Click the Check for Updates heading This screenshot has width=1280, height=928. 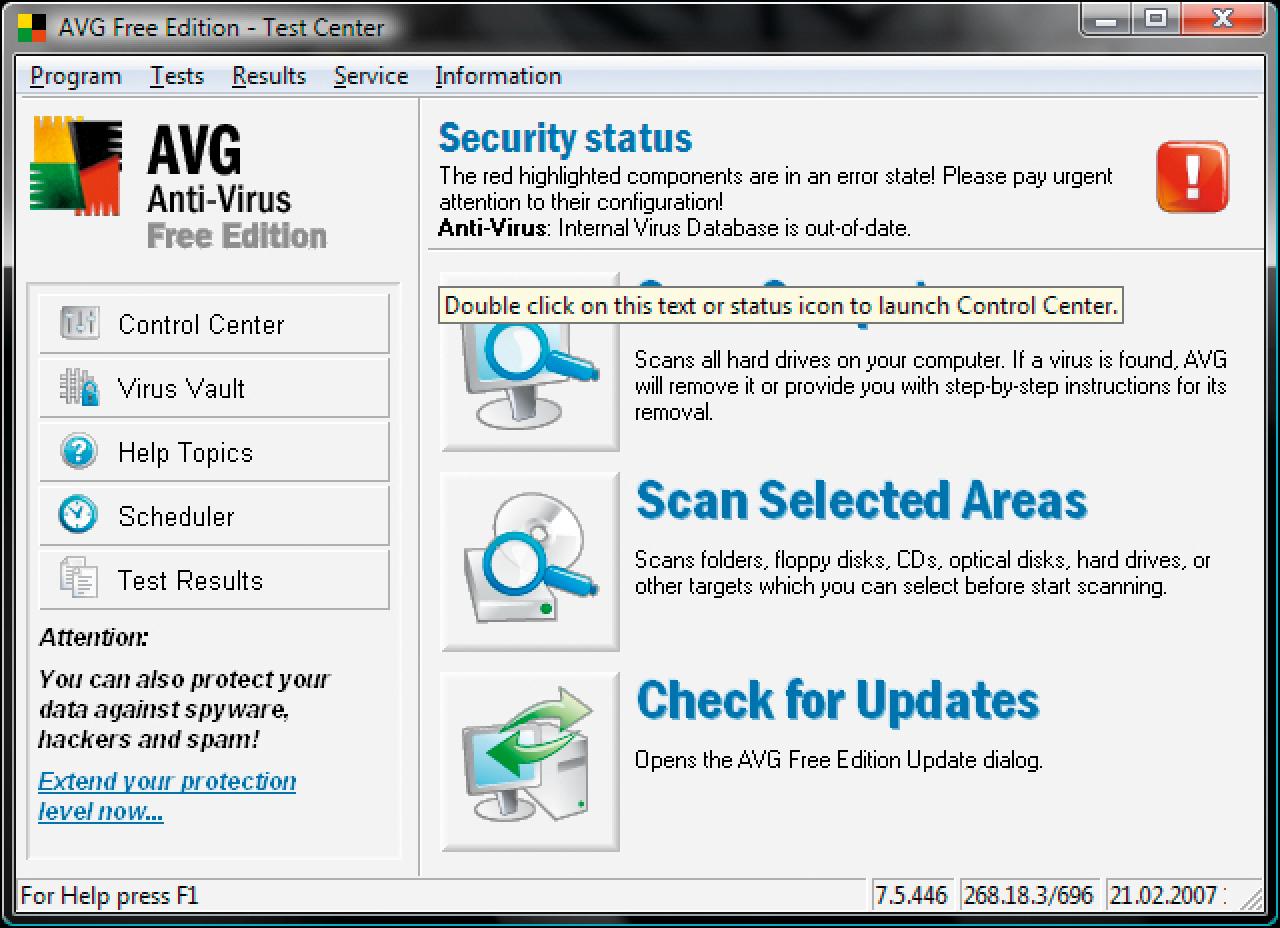(837, 700)
